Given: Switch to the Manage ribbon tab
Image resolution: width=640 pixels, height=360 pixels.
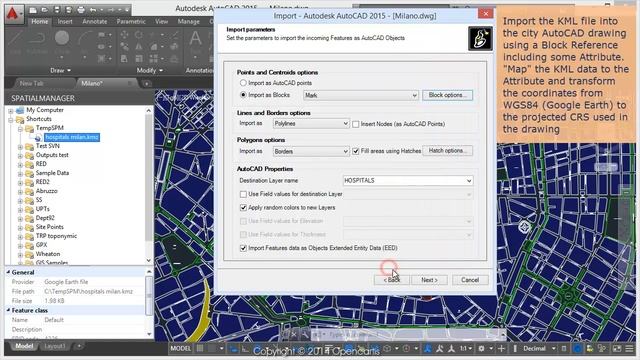Looking at the screenshot, I should pos(188,21).
